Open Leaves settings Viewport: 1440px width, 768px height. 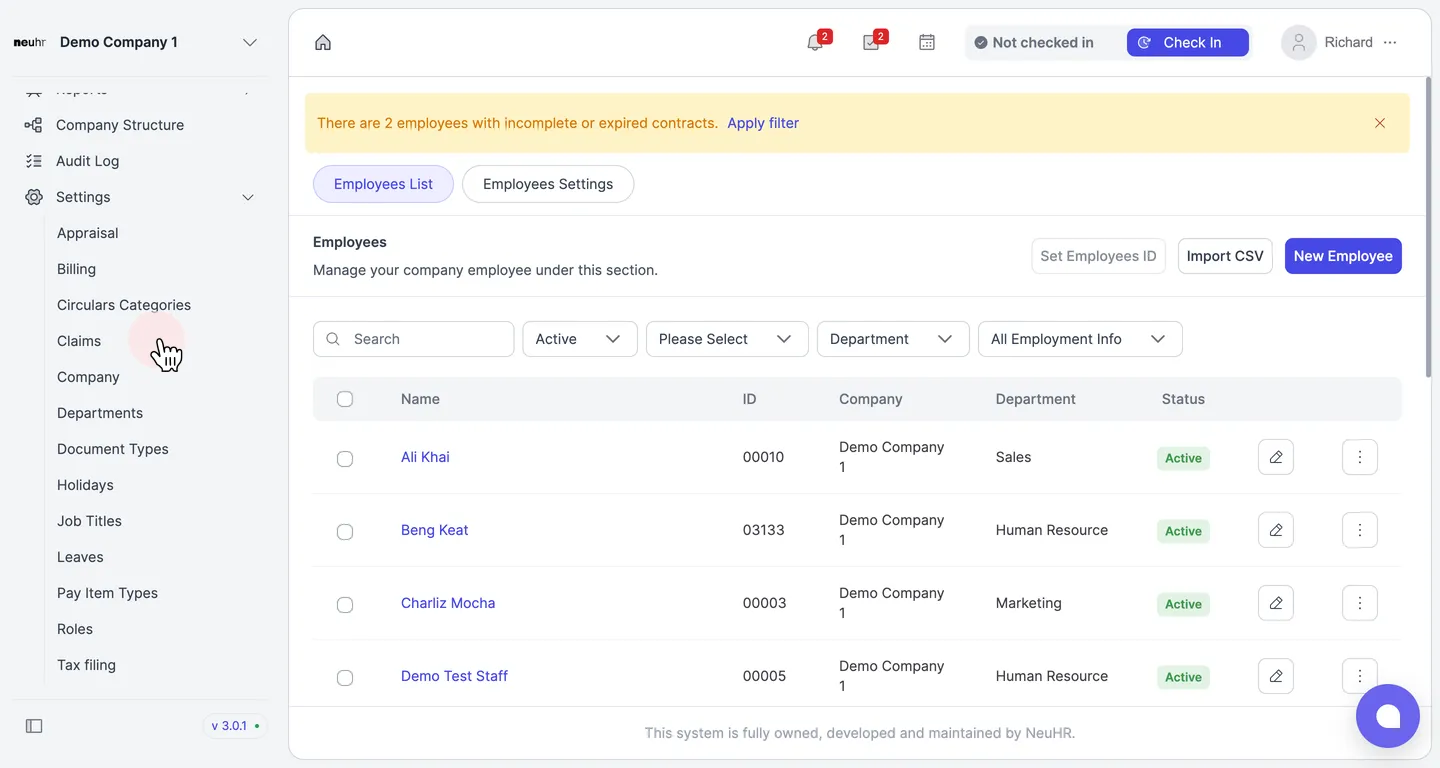click(x=80, y=557)
